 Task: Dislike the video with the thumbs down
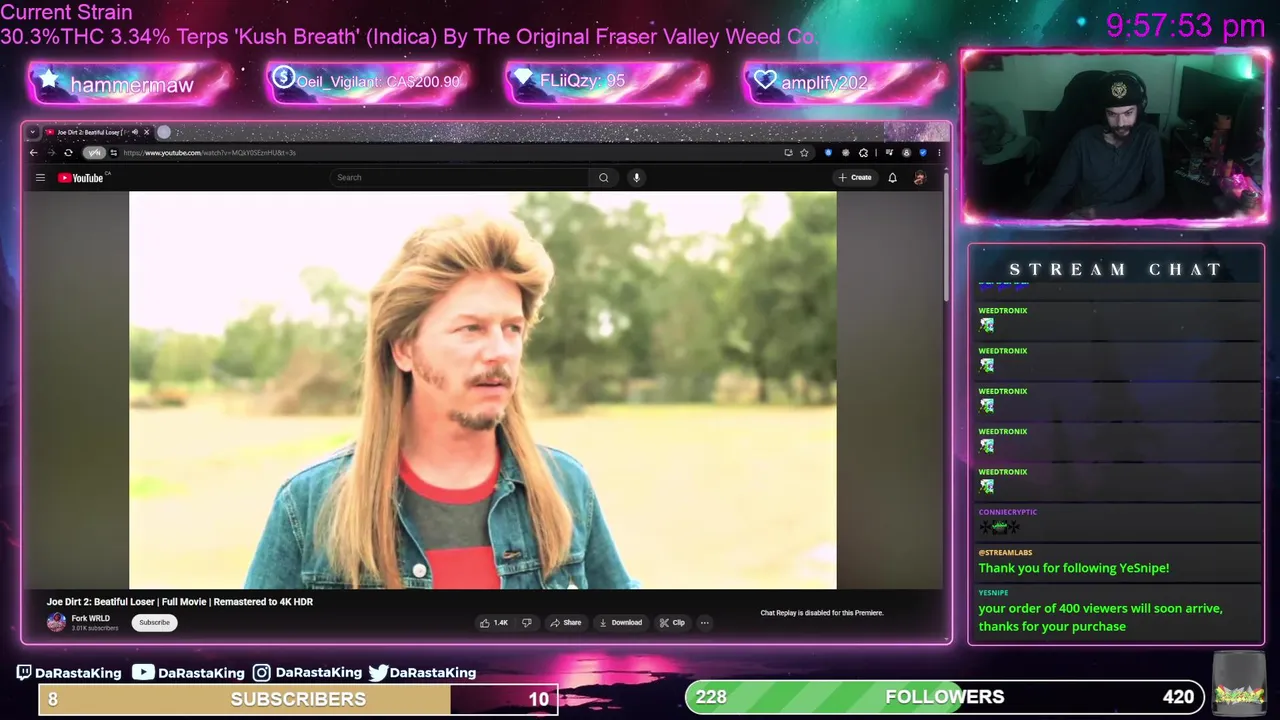tap(527, 623)
